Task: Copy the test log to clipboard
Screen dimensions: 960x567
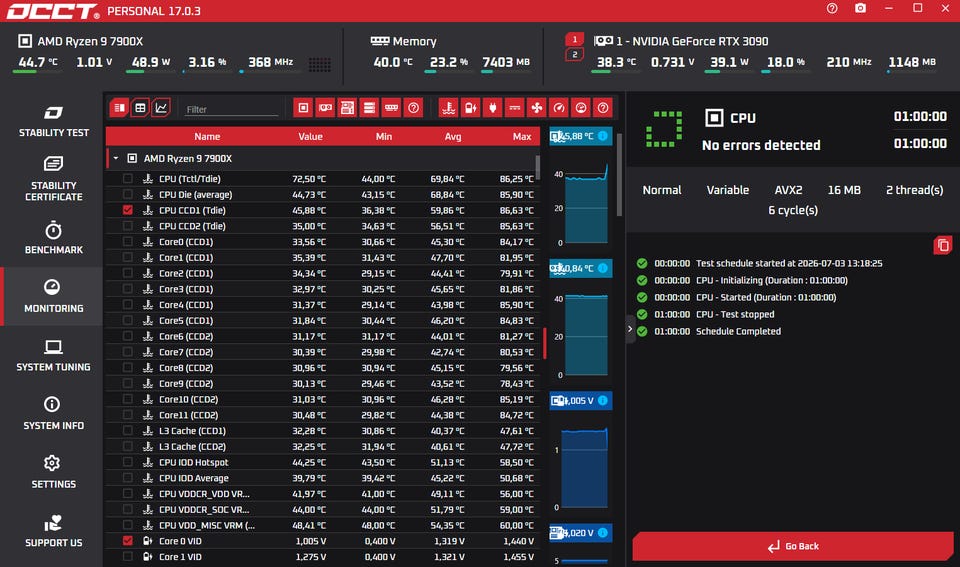Action: tap(943, 245)
